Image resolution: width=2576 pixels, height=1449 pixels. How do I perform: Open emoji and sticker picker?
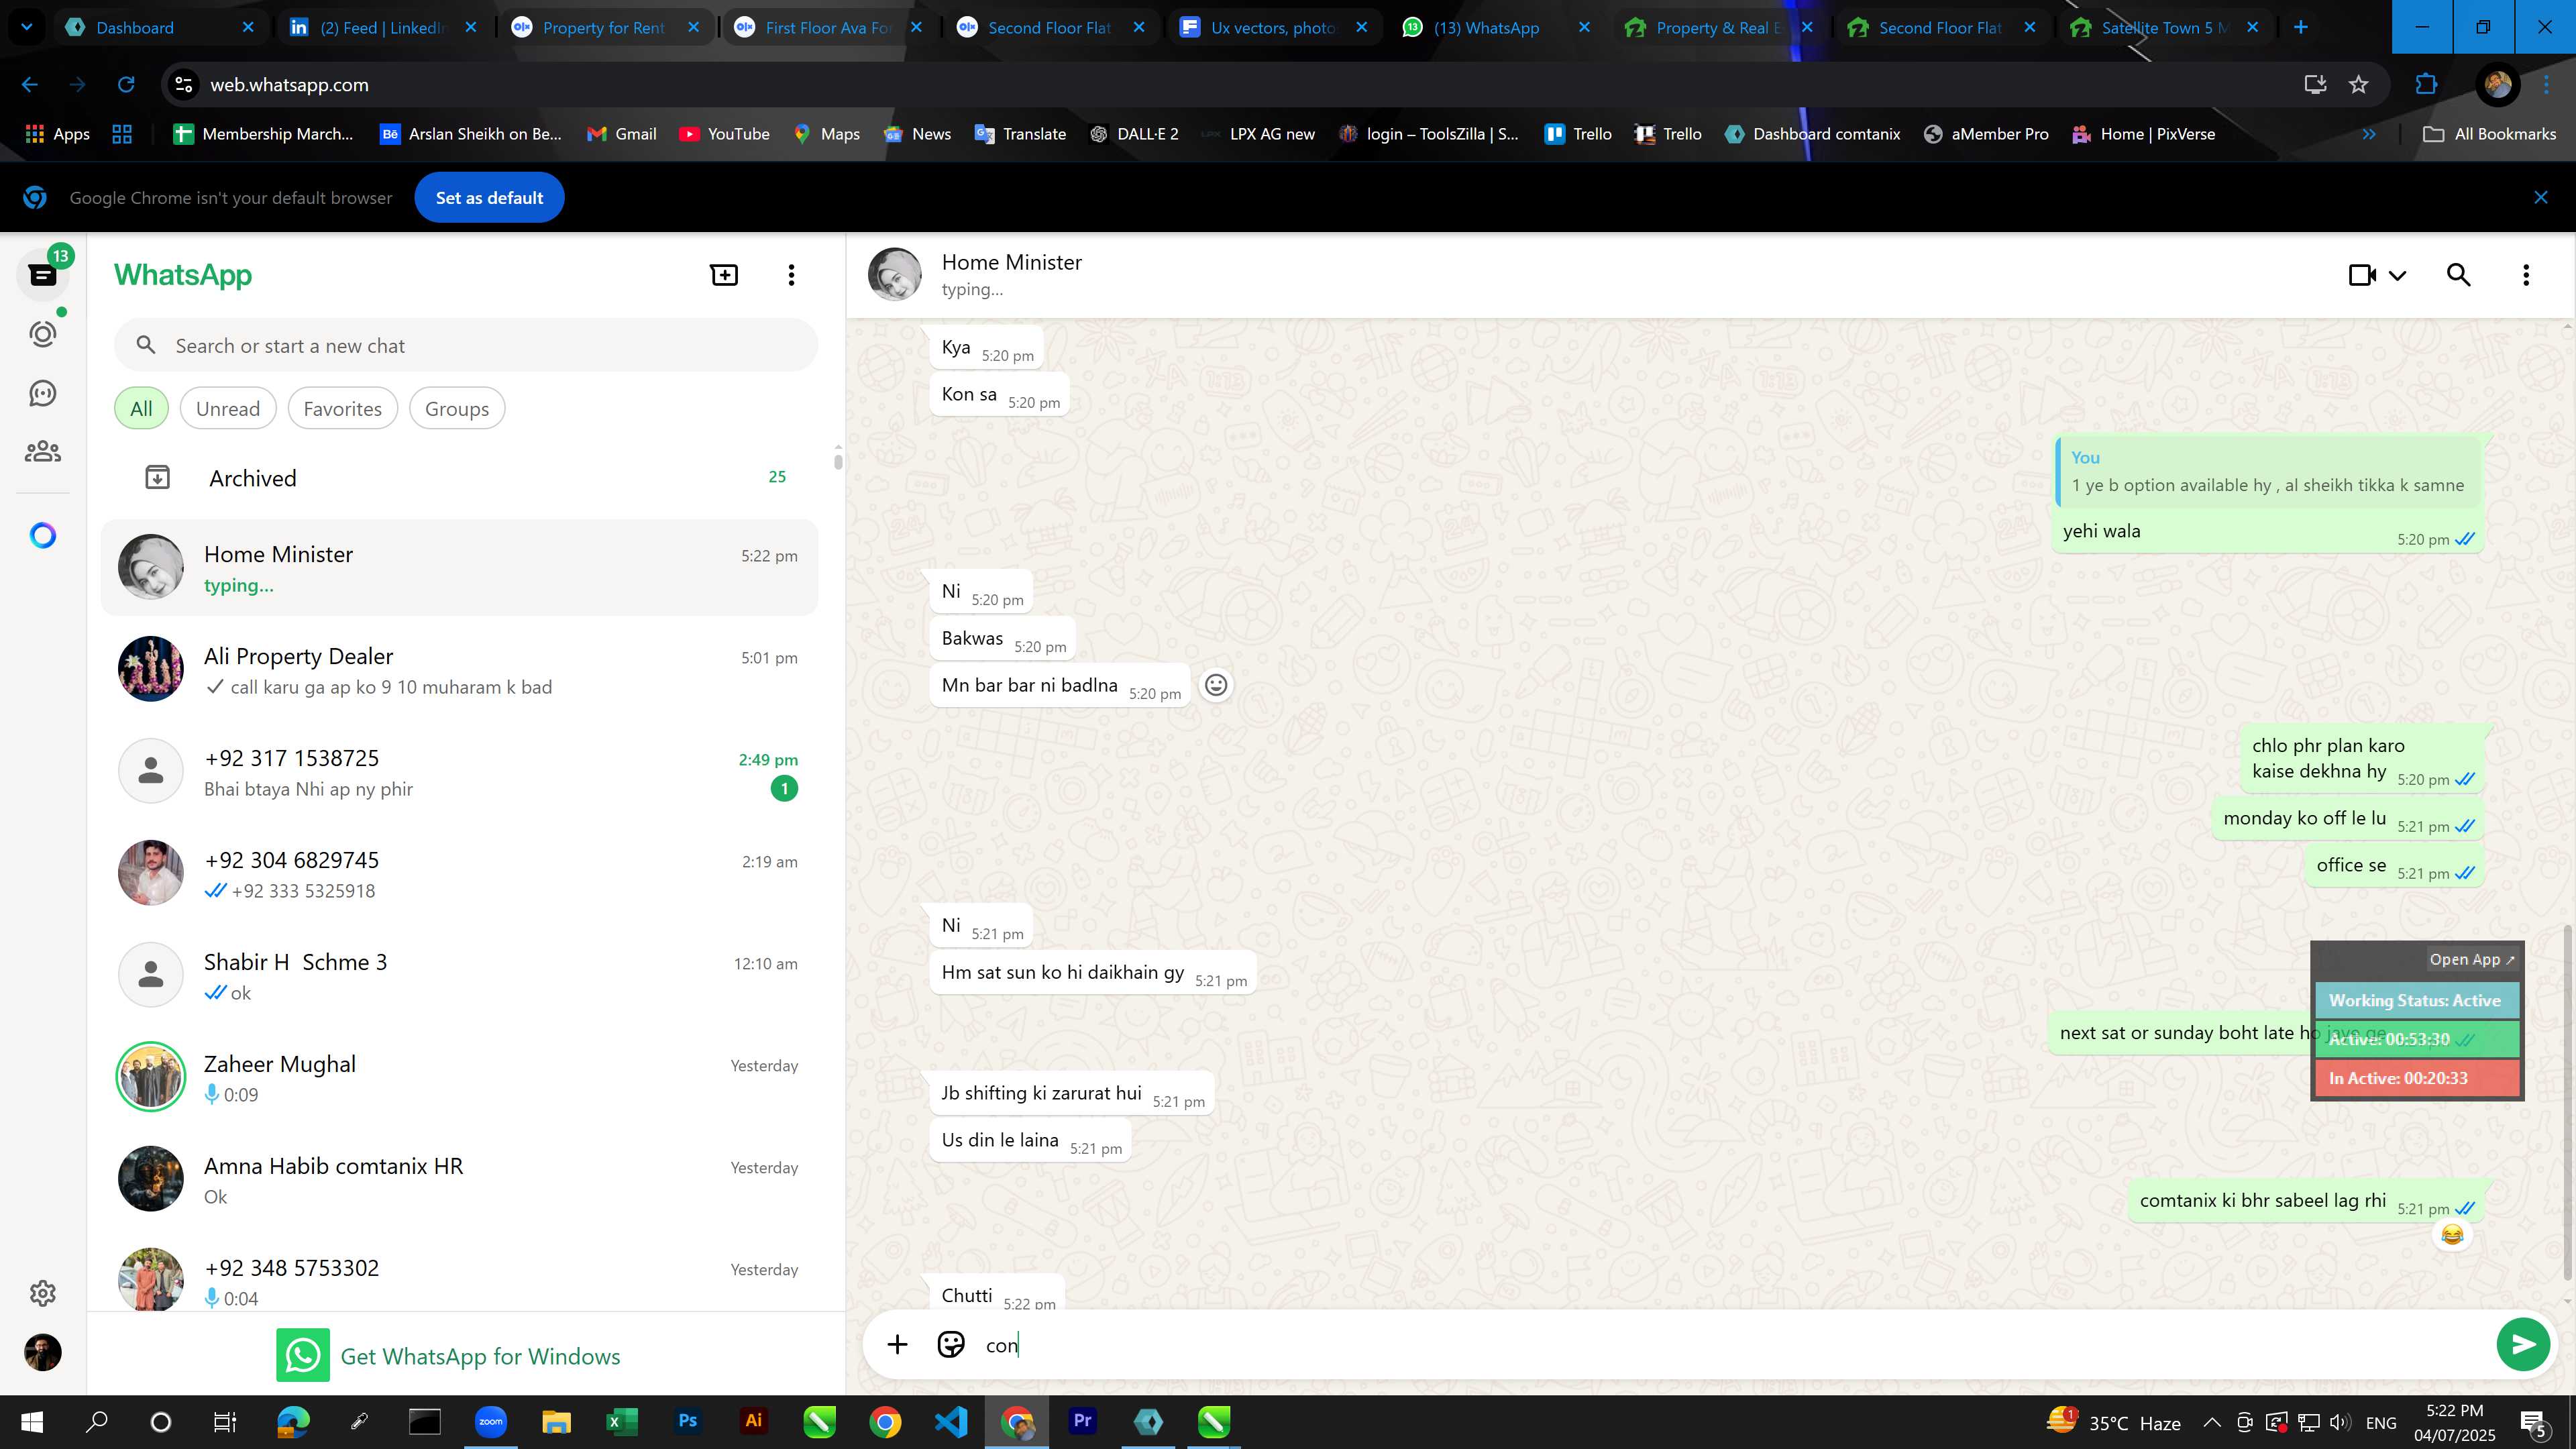pyautogui.click(x=950, y=1345)
